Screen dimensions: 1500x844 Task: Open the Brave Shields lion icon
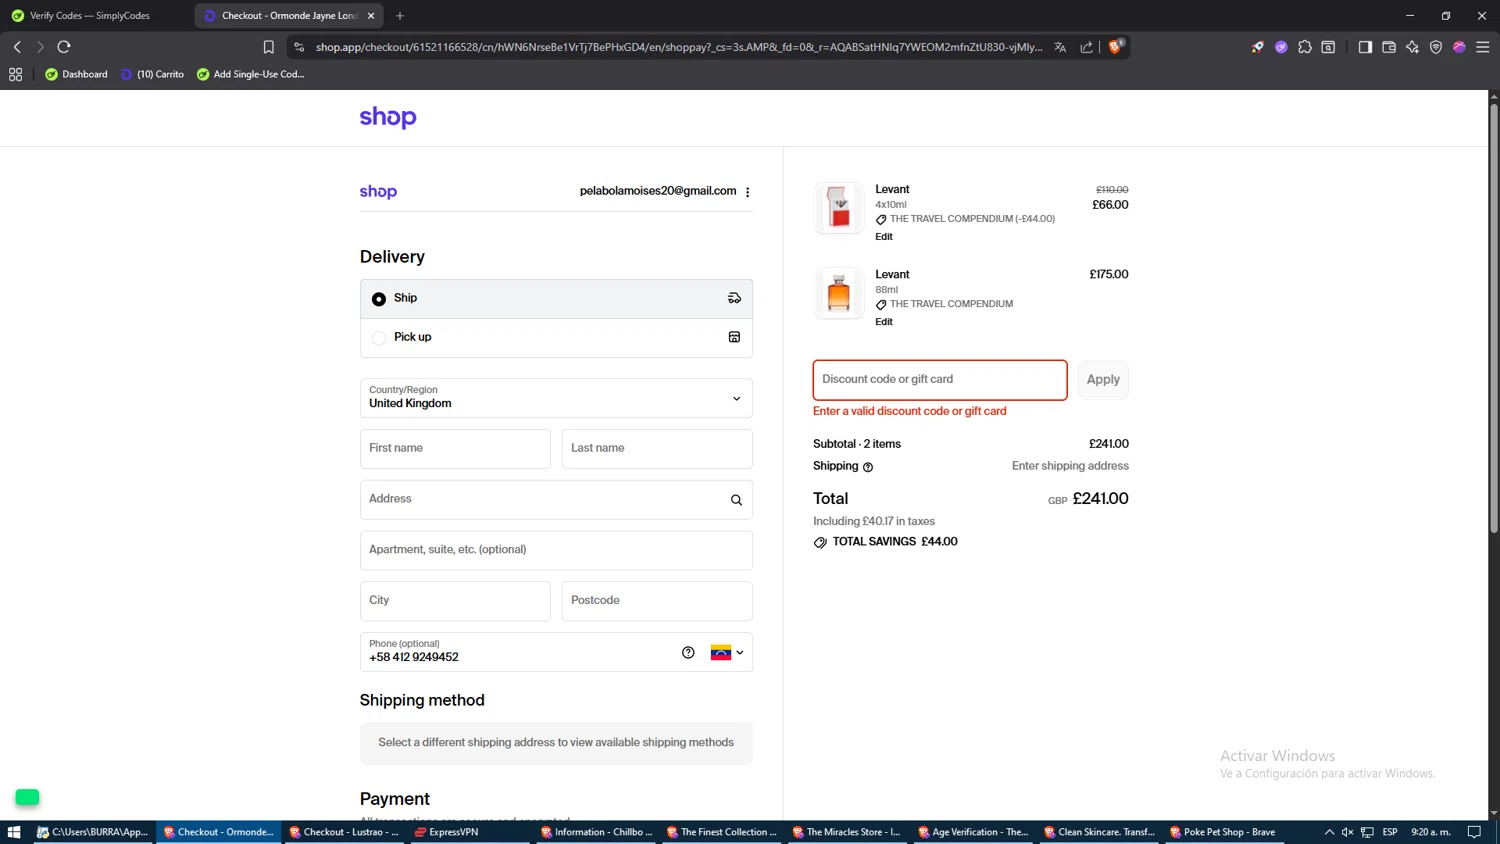[x=1115, y=47]
